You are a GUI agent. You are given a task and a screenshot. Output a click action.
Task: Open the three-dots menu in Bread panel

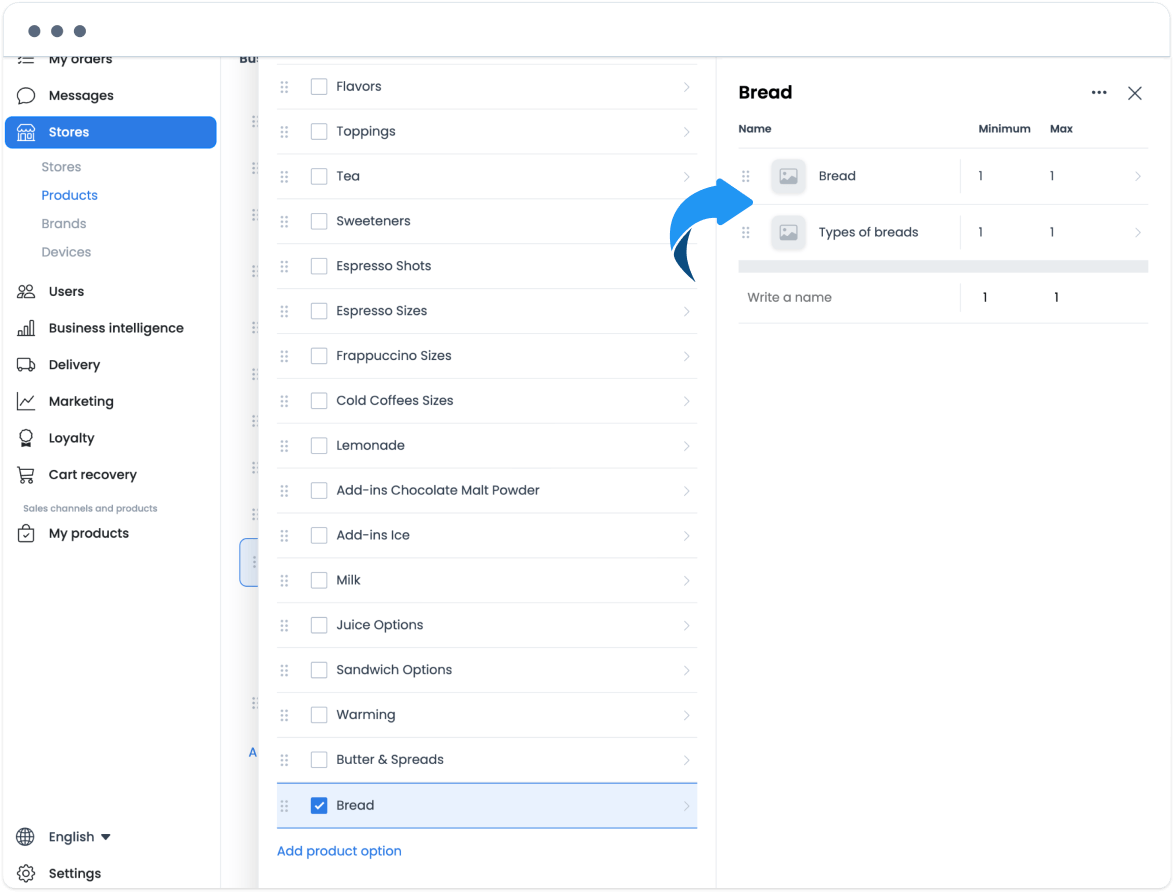1099,93
